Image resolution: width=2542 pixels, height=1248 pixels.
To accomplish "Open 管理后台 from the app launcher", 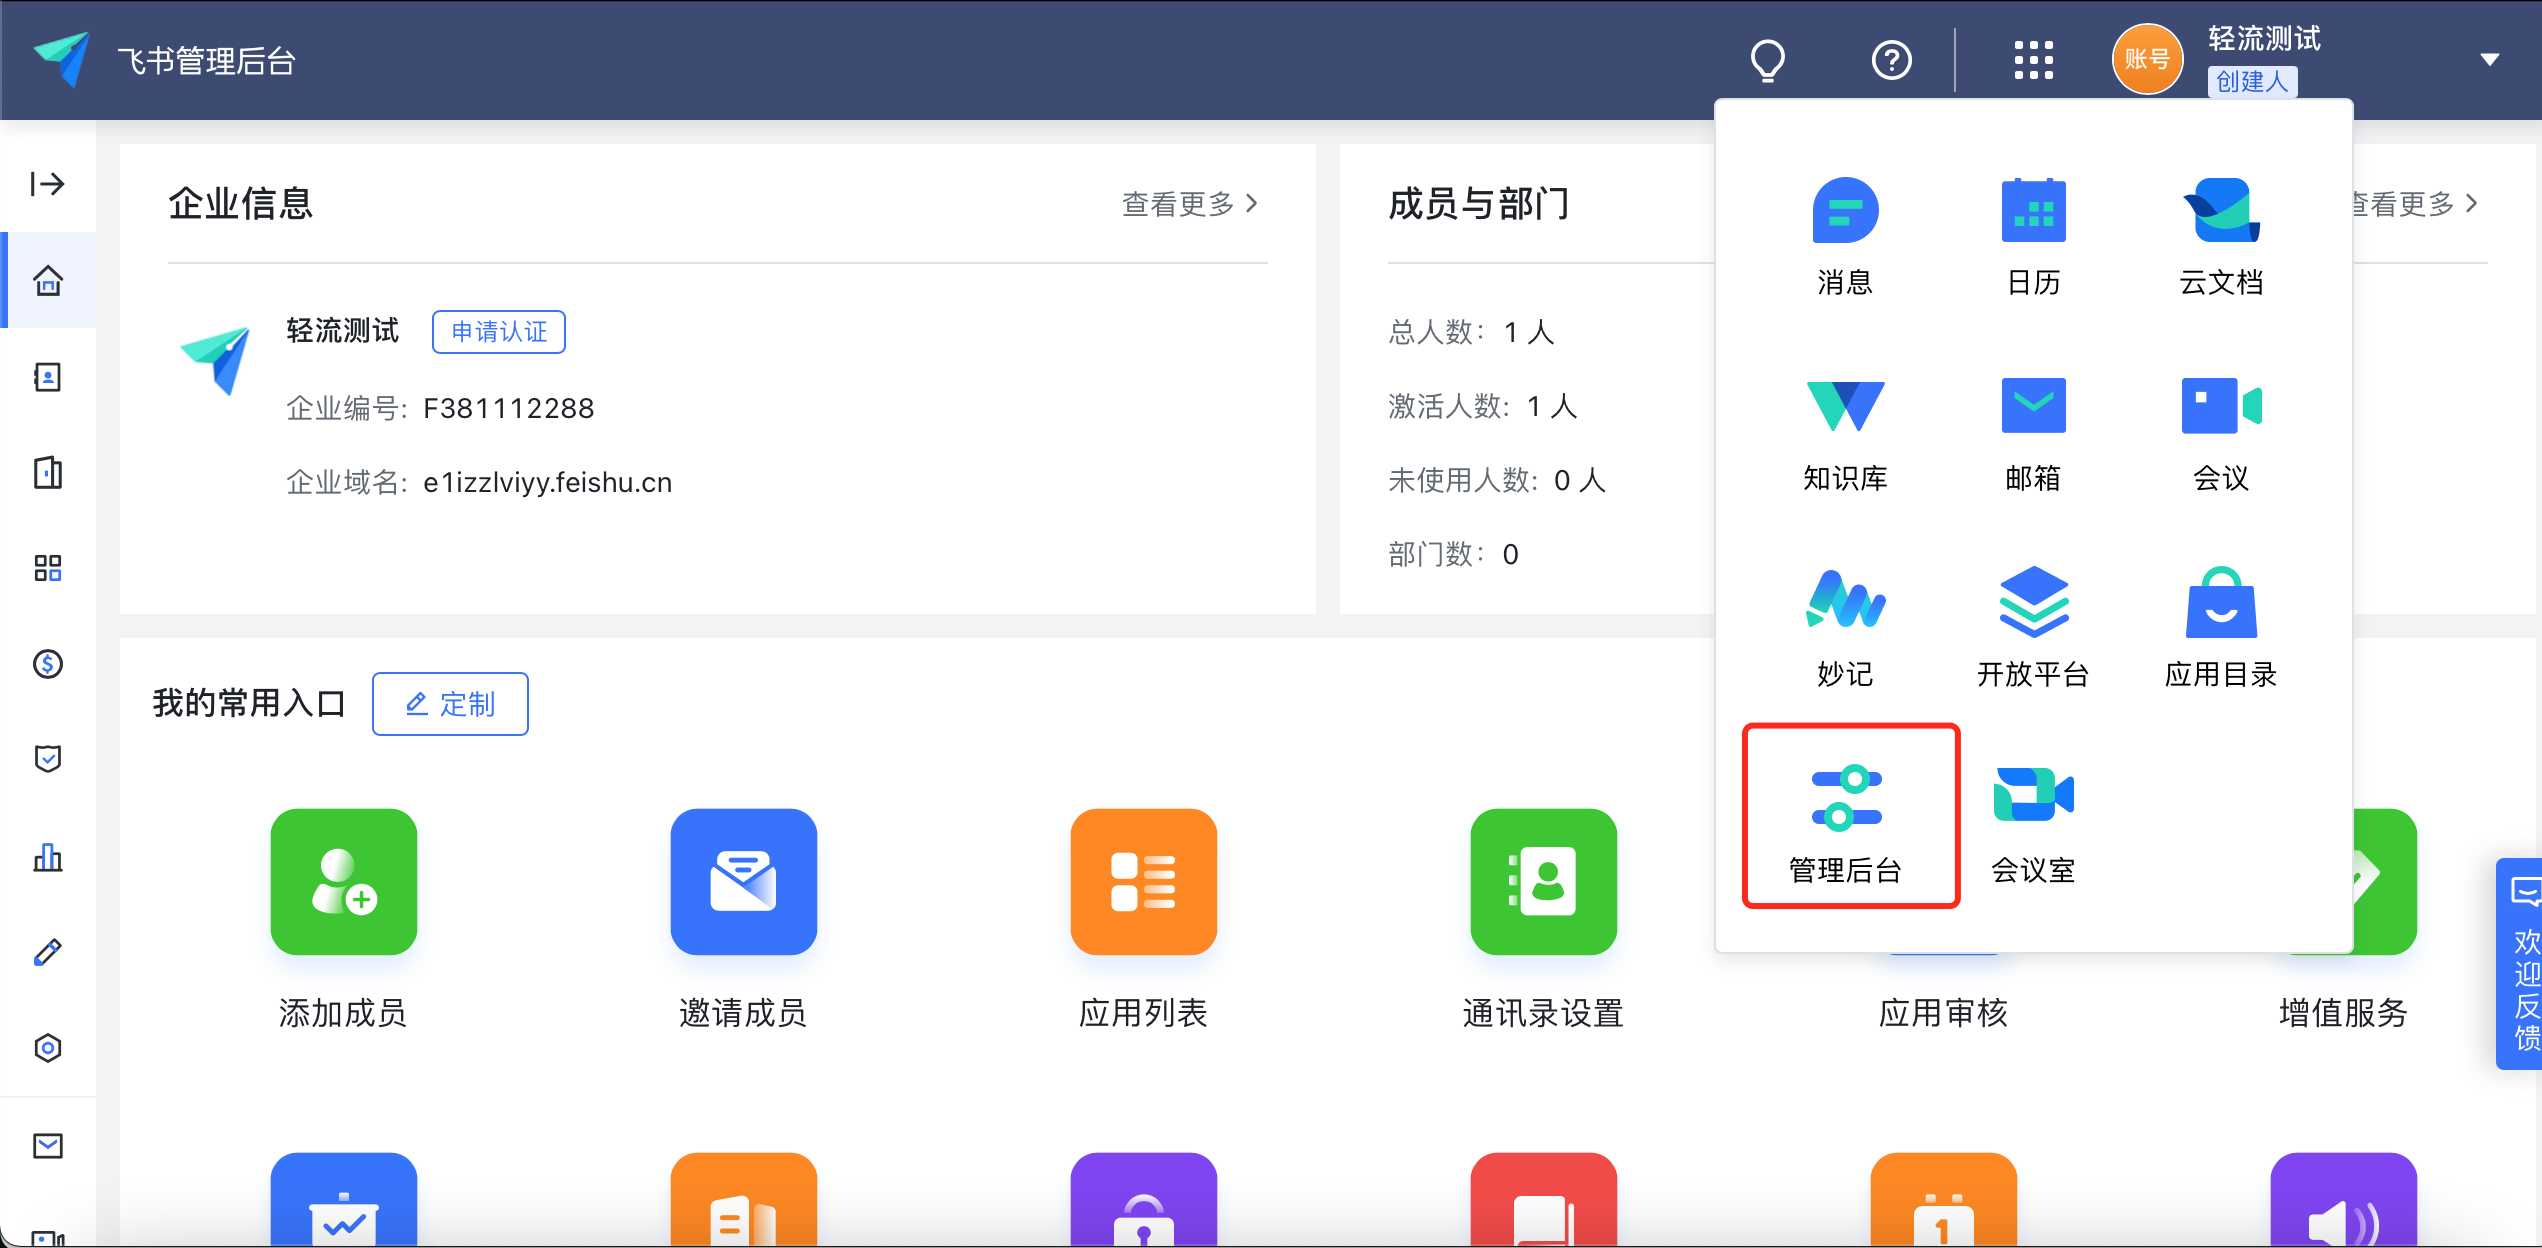I will click(x=1845, y=825).
